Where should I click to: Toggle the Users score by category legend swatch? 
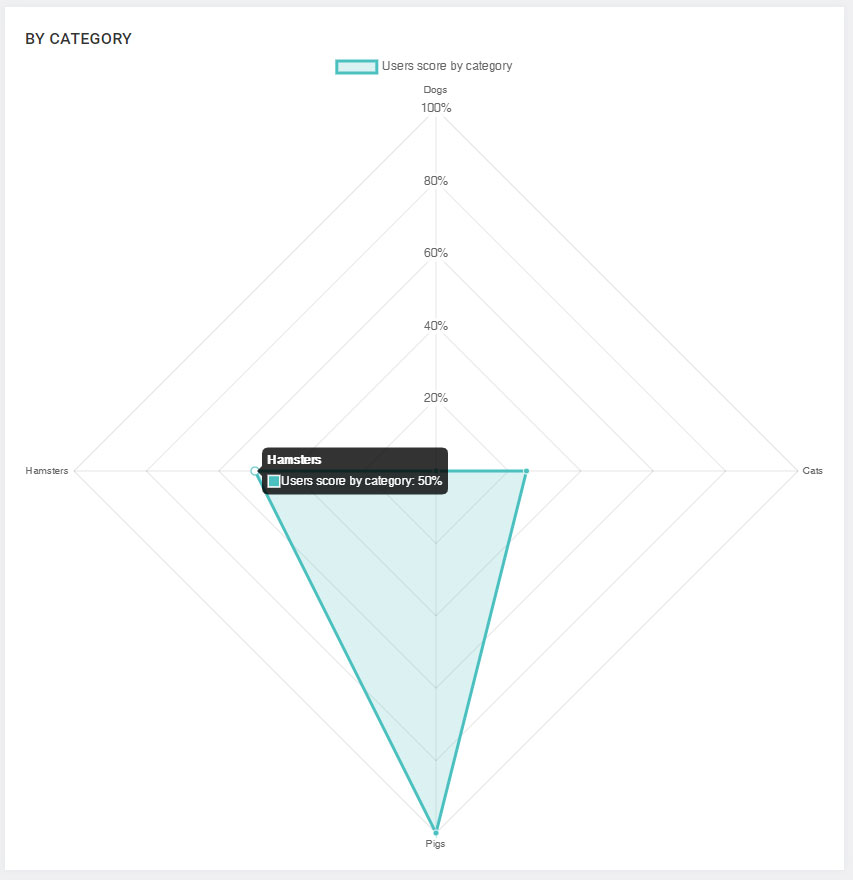[356, 66]
